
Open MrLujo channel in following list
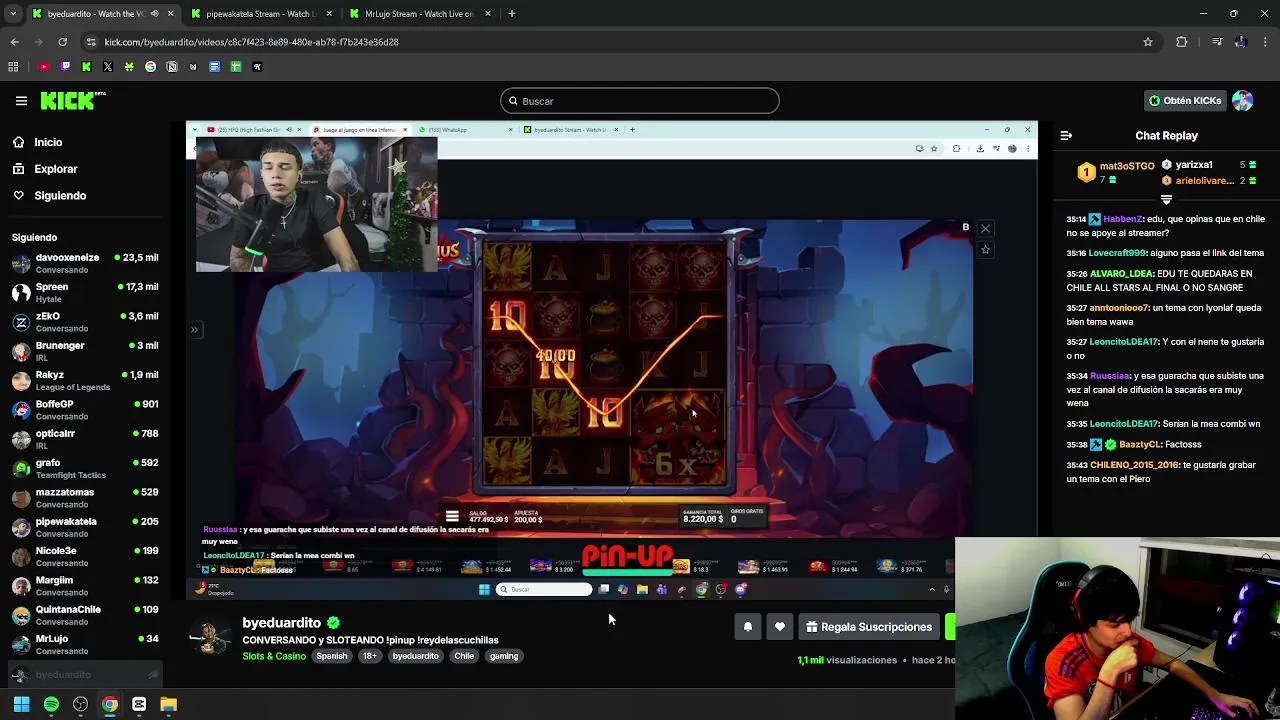click(x=85, y=644)
